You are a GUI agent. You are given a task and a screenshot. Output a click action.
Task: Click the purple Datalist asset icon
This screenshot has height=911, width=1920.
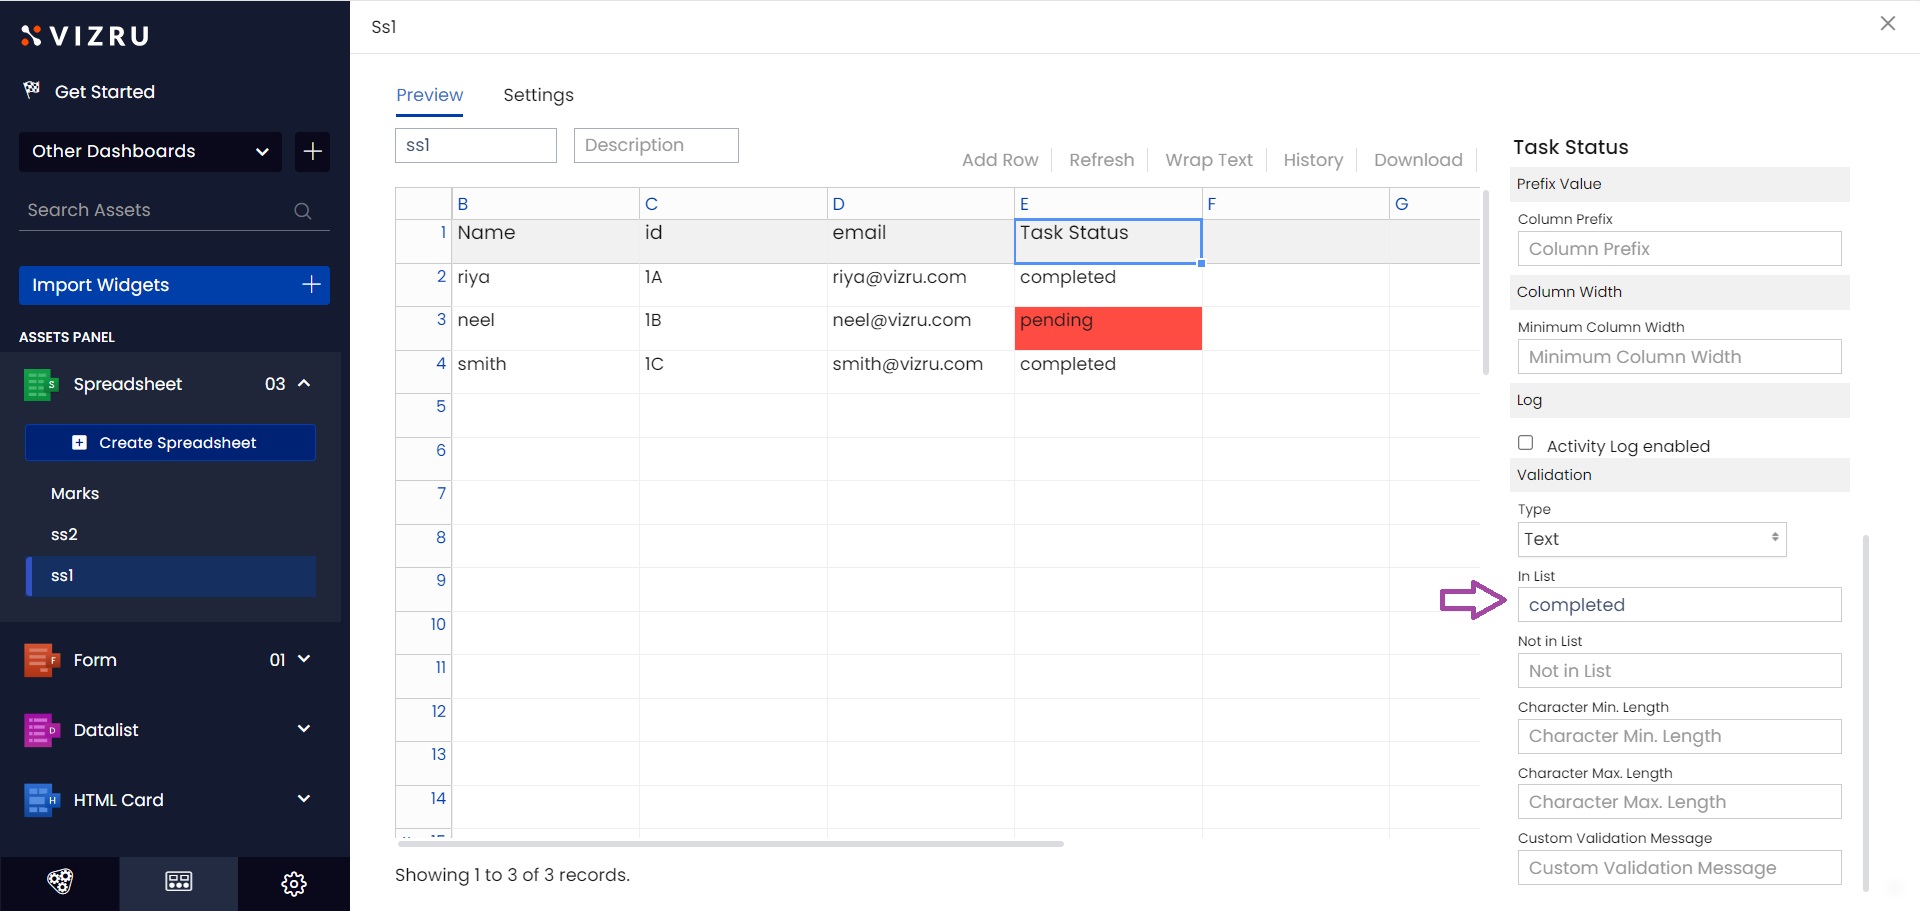(39, 730)
